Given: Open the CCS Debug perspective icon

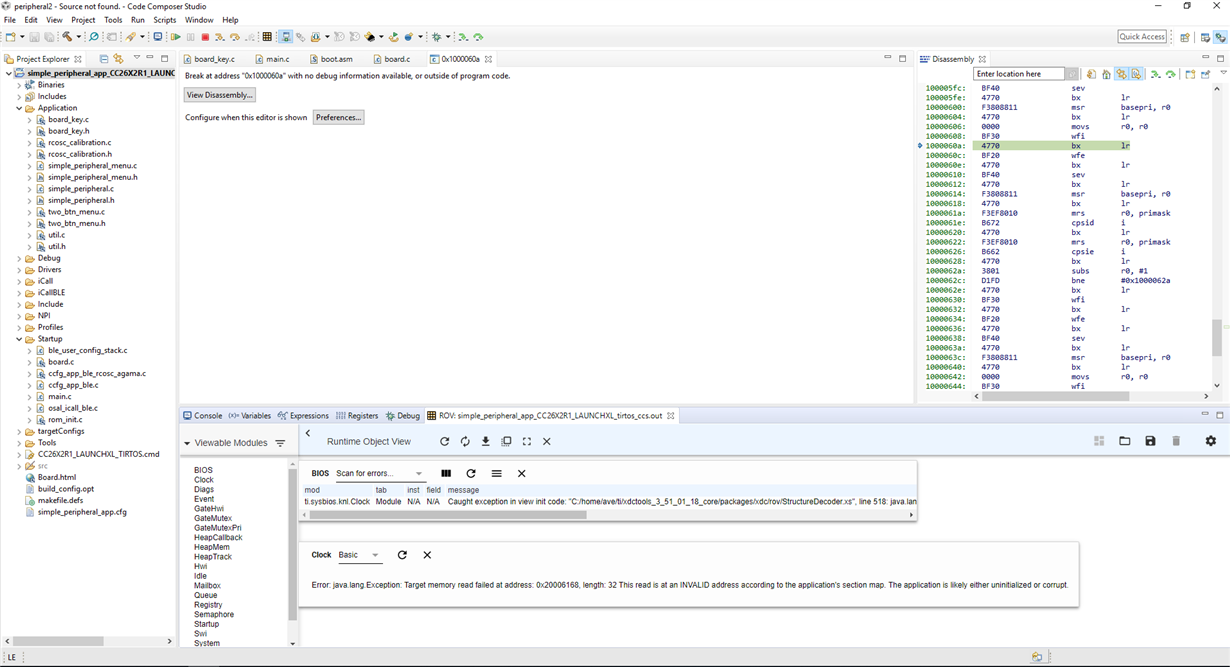Looking at the screenshot, I should [1221, 37].
